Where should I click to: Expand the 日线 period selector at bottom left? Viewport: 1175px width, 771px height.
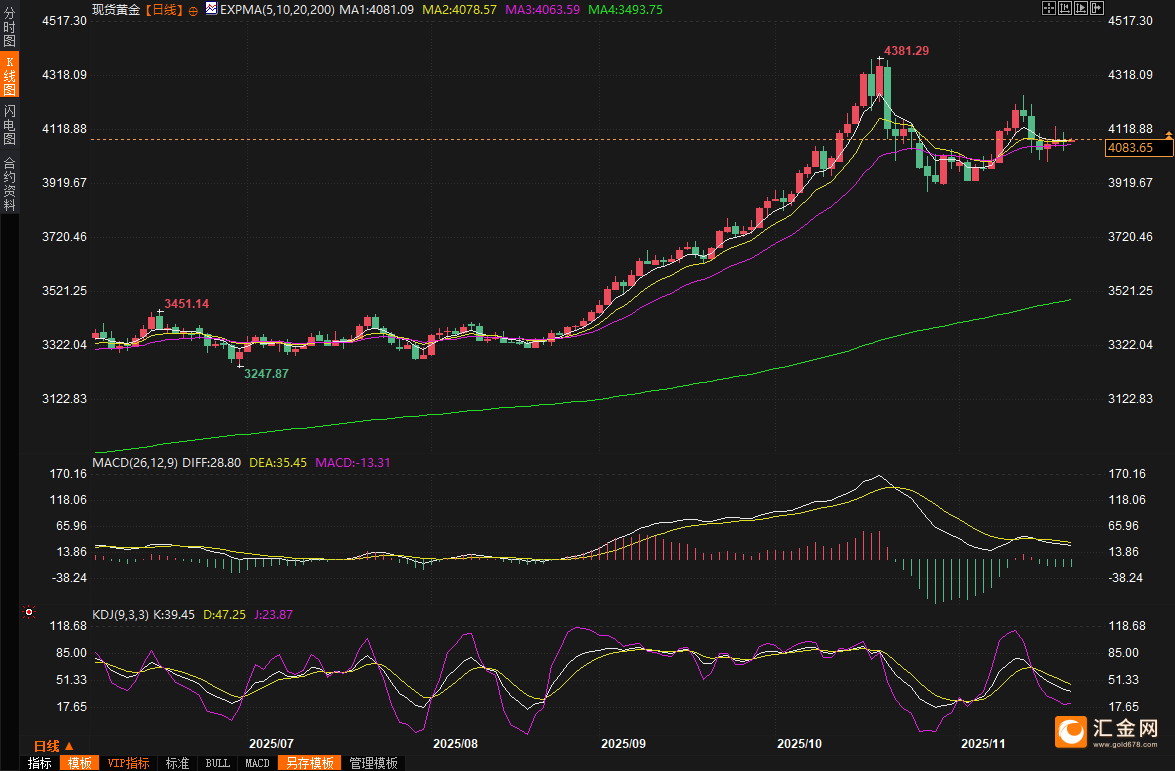point(54,746)
